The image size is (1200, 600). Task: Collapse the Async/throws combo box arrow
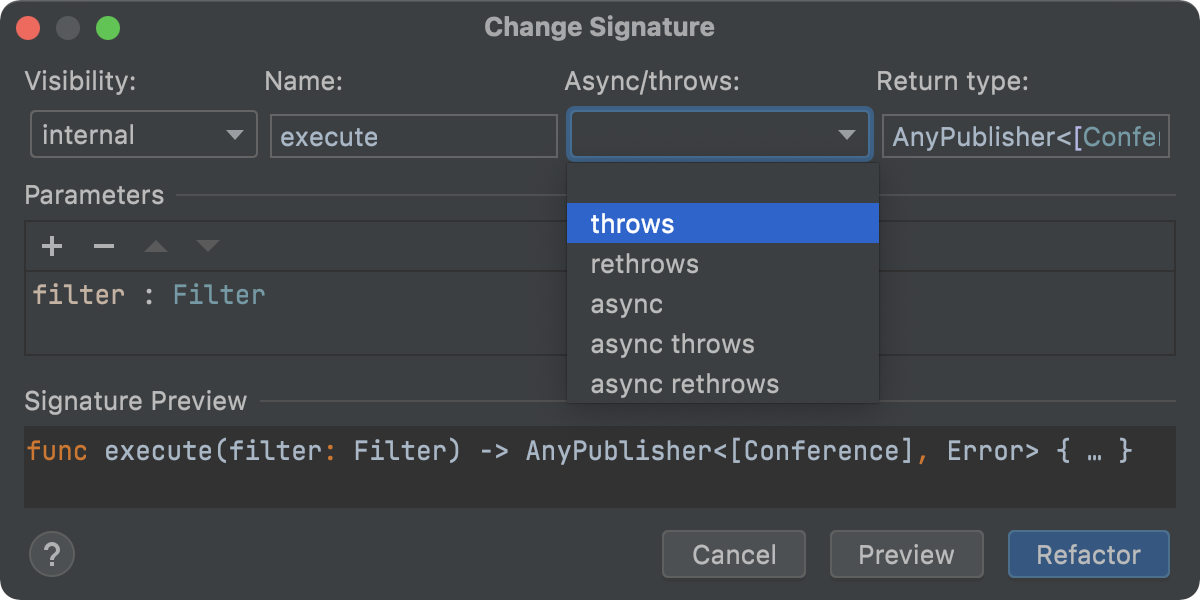[846, 135]
